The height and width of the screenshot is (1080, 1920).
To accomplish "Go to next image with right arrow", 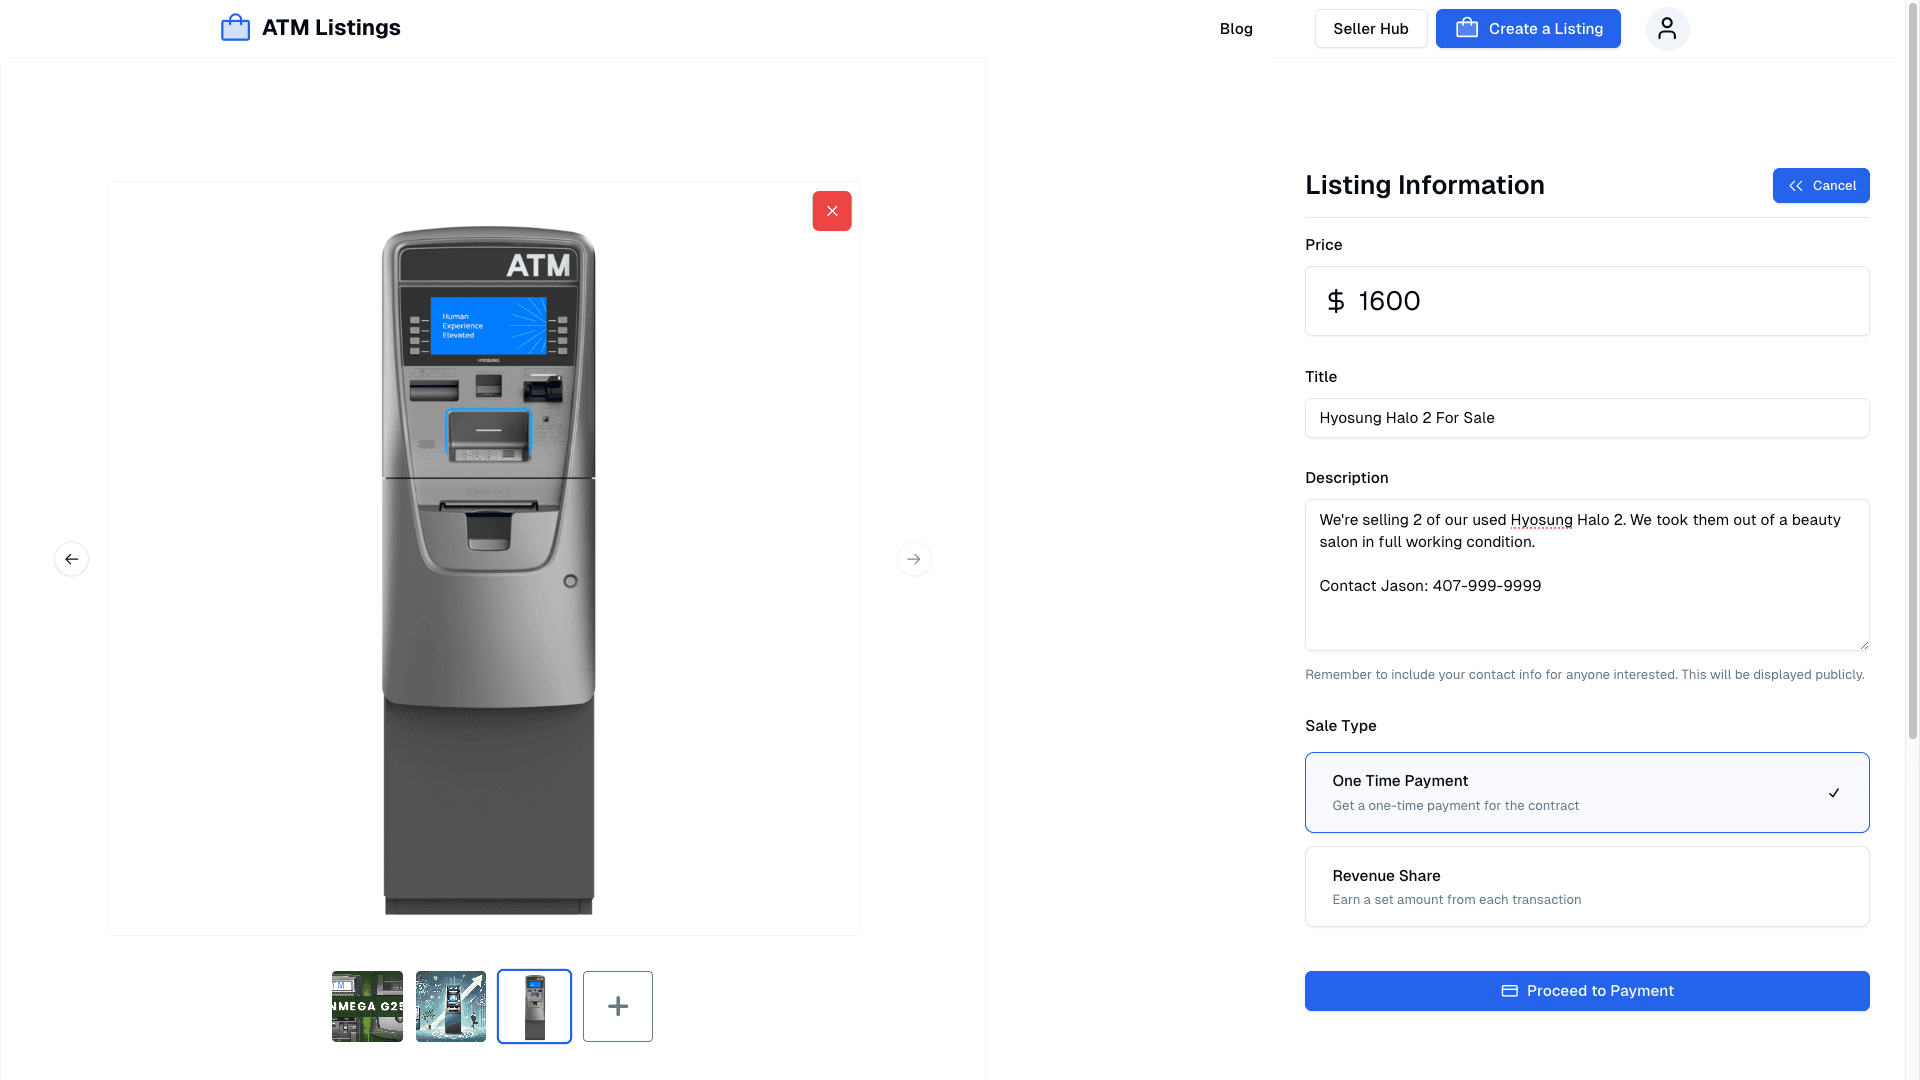I will [x=914, y=559].
